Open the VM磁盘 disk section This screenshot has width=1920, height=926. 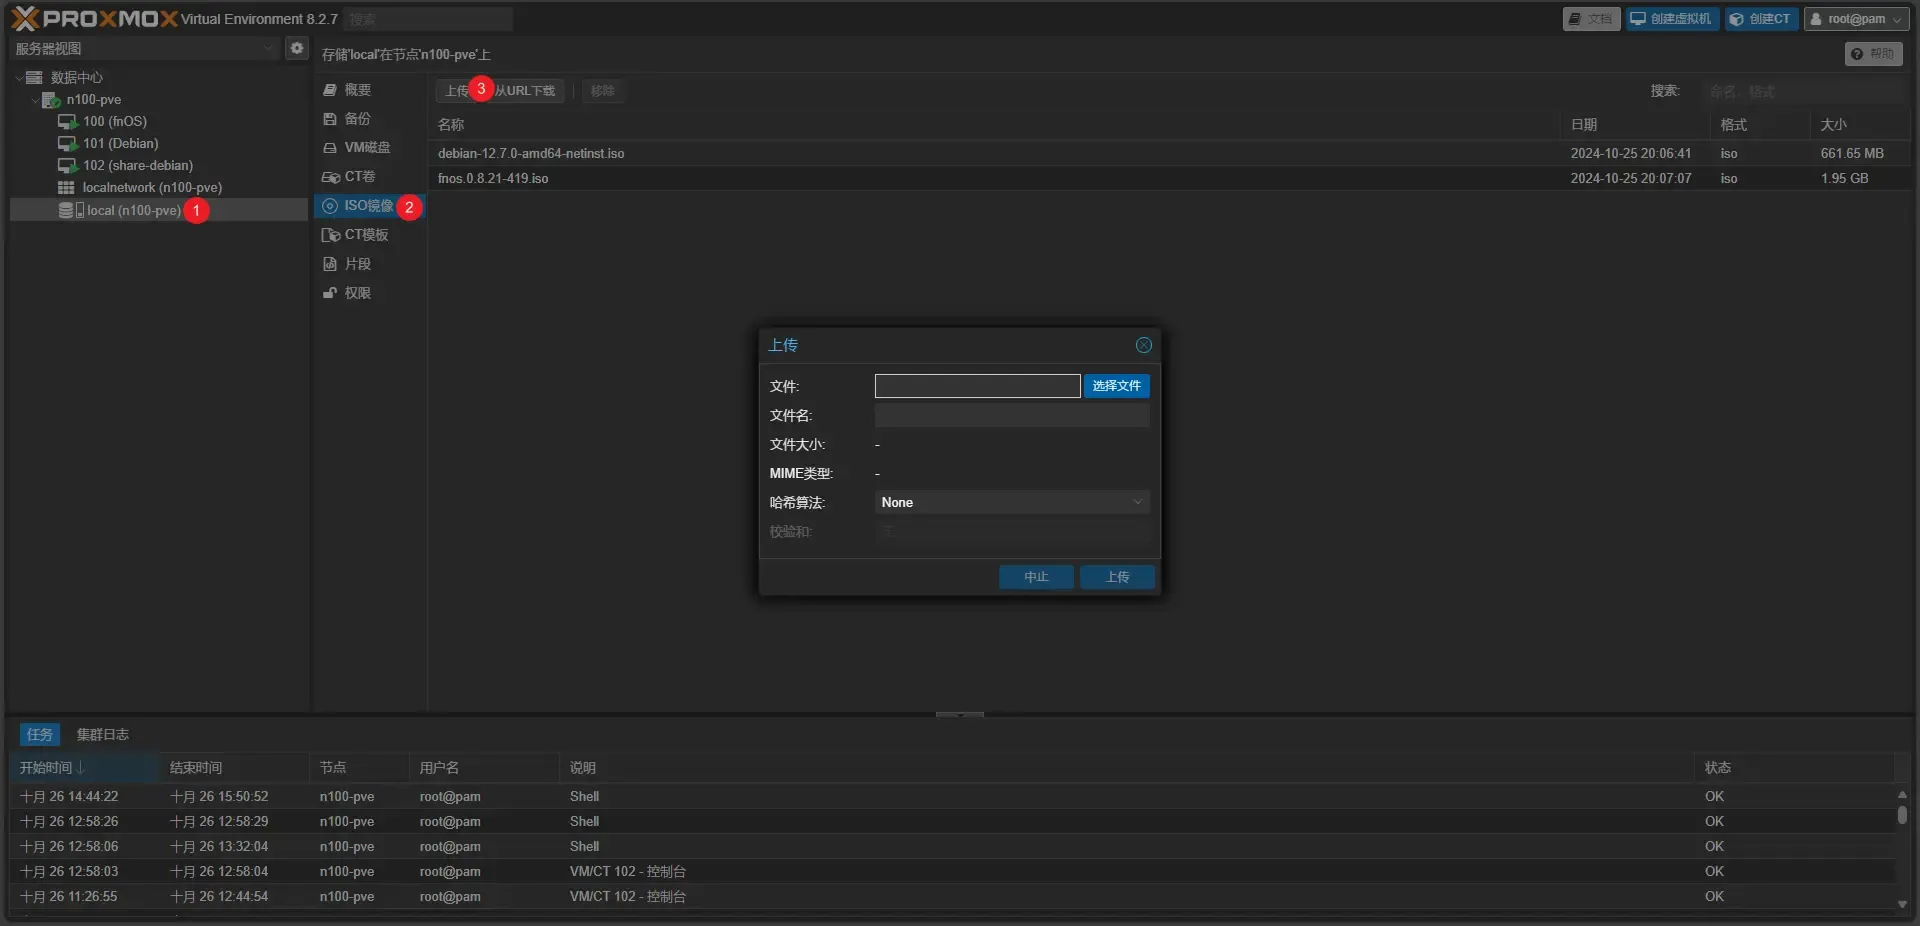point(366,147)
